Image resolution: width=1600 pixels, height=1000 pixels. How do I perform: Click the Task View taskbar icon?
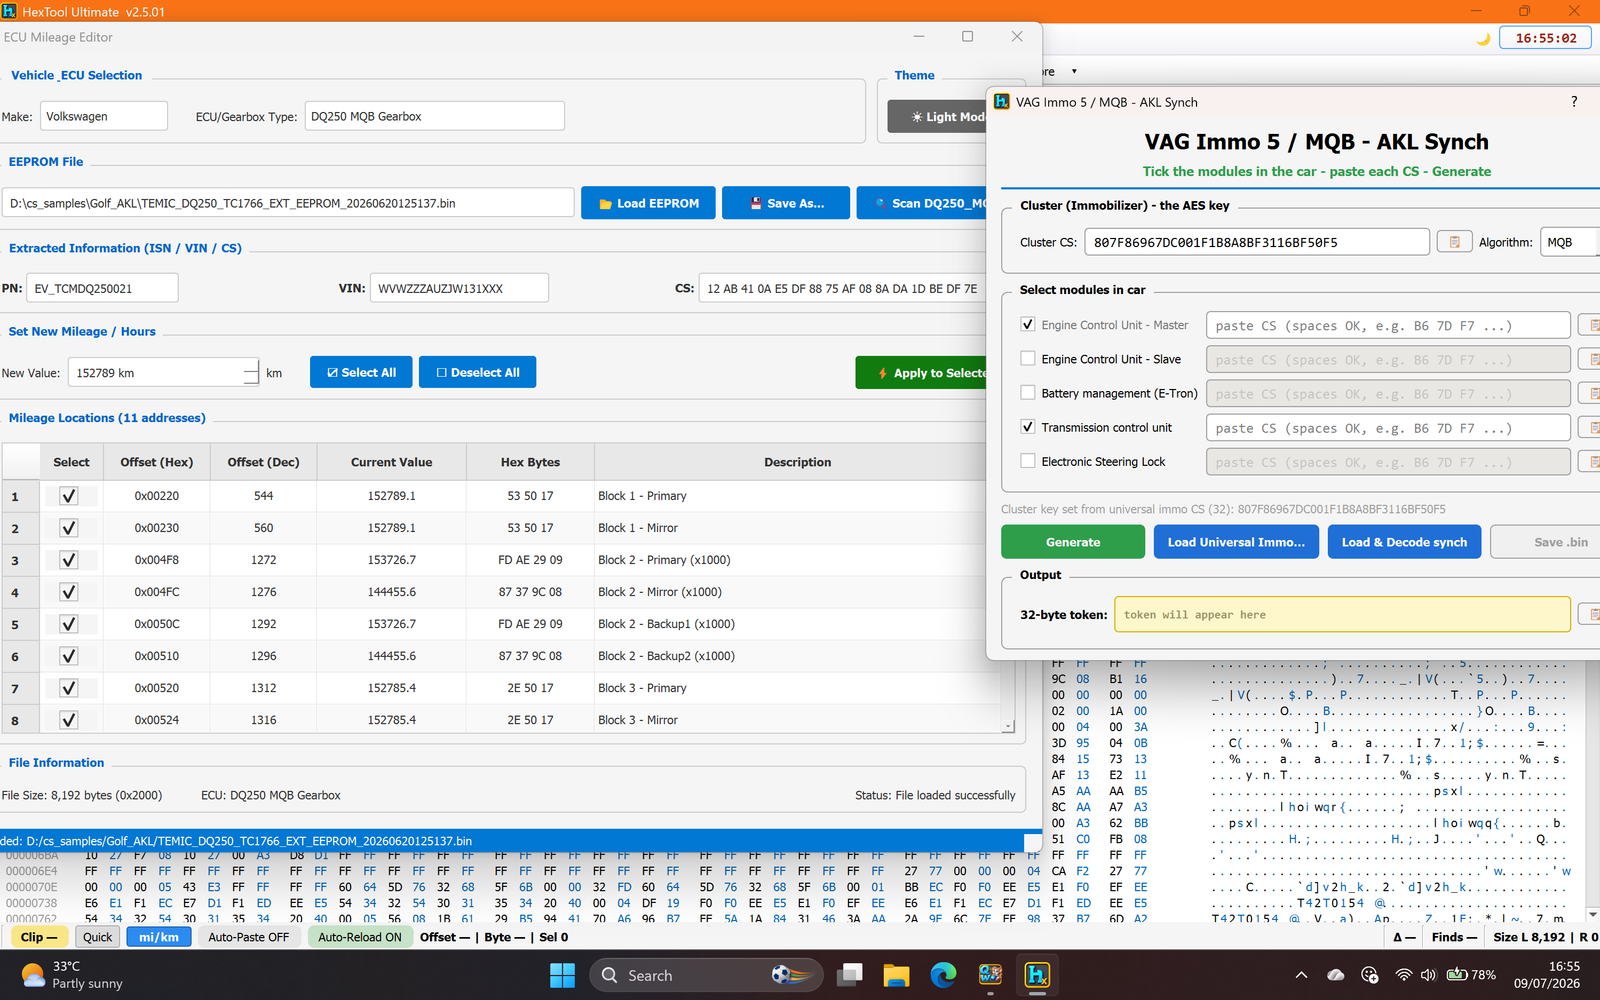(850, 975)
